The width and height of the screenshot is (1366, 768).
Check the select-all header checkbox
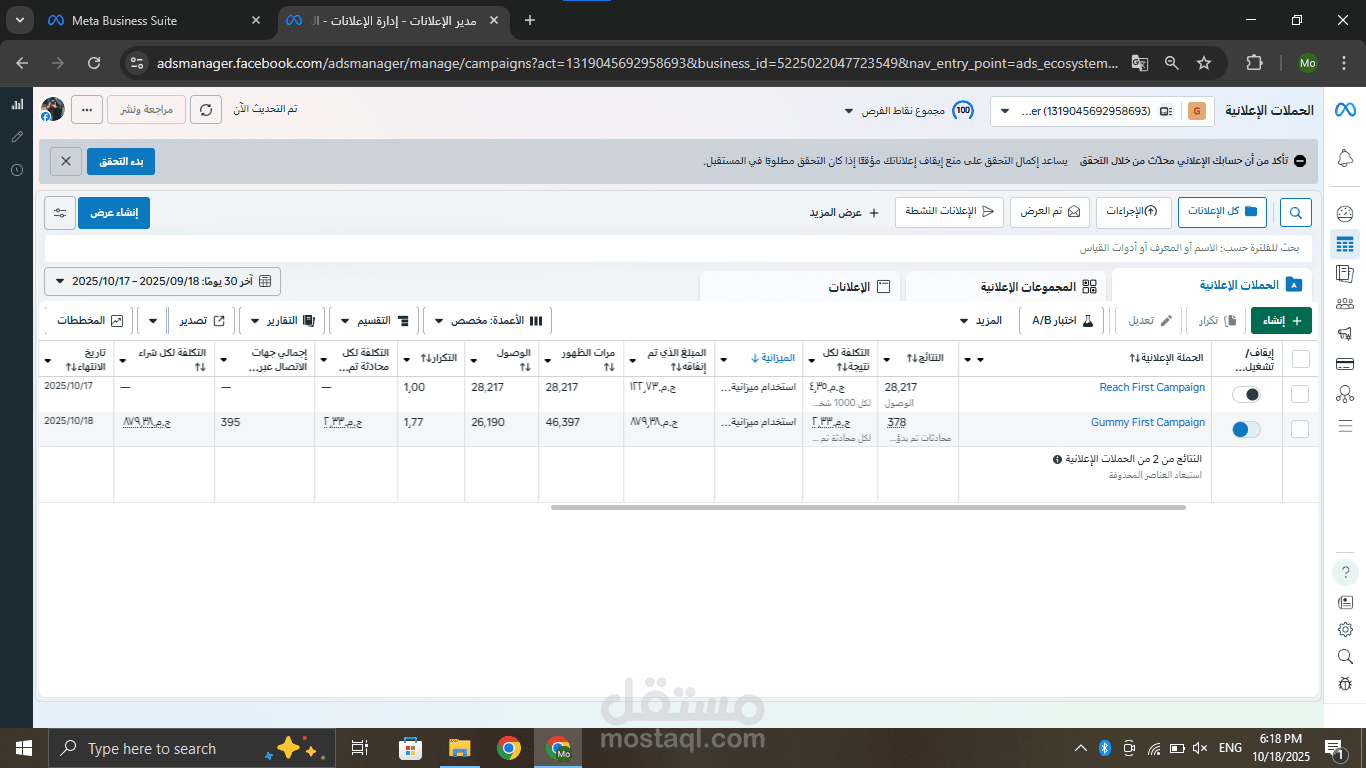pos(1300,358)
